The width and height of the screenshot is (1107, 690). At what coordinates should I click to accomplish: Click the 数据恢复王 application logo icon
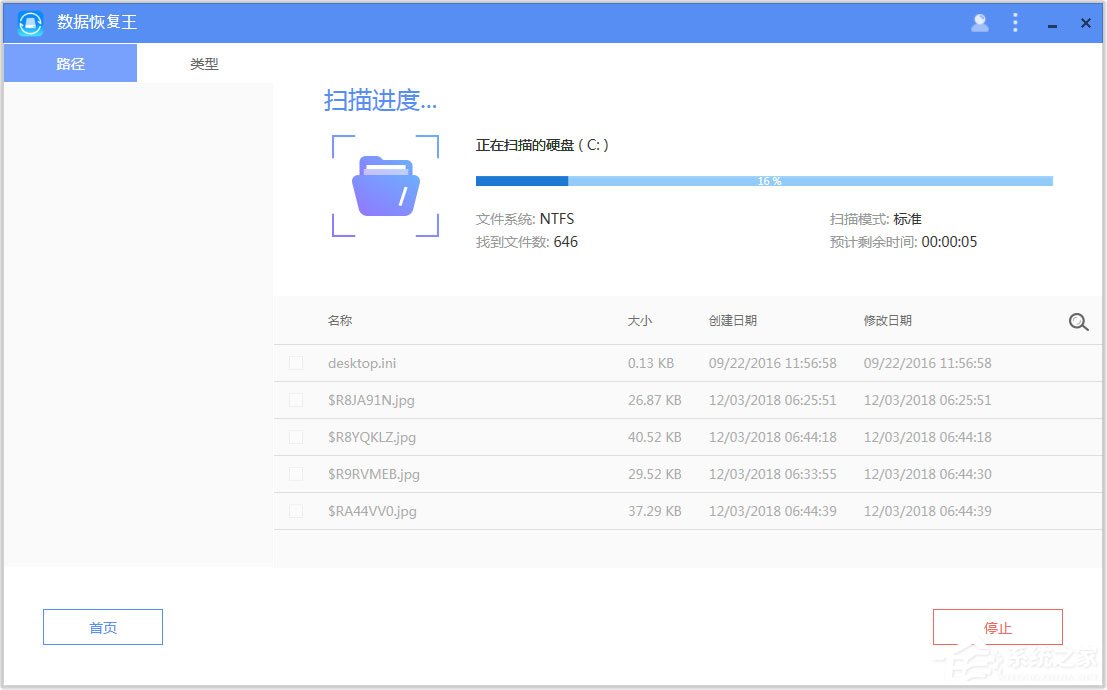29,22
